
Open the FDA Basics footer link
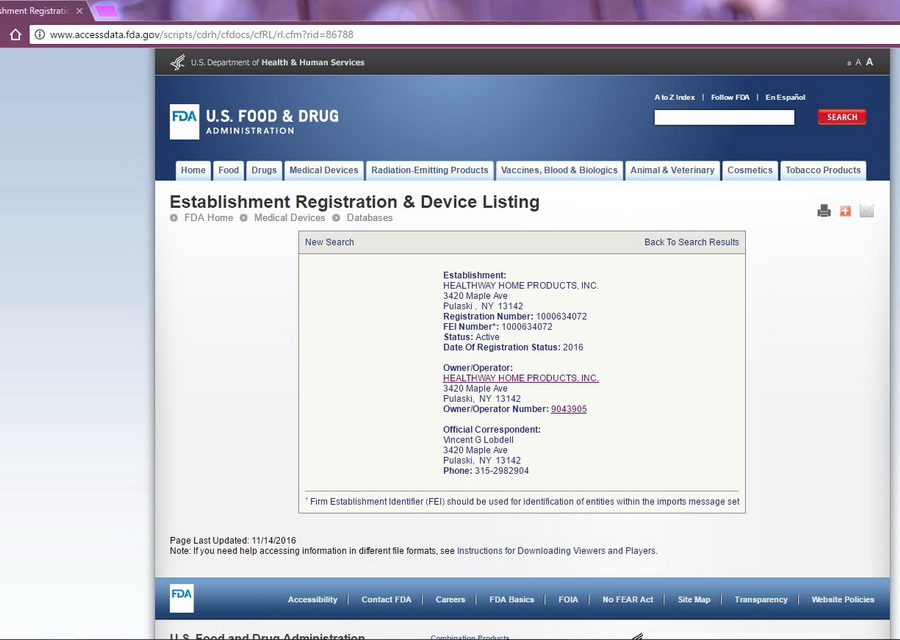pyautogui.click(x=511, y=600)
